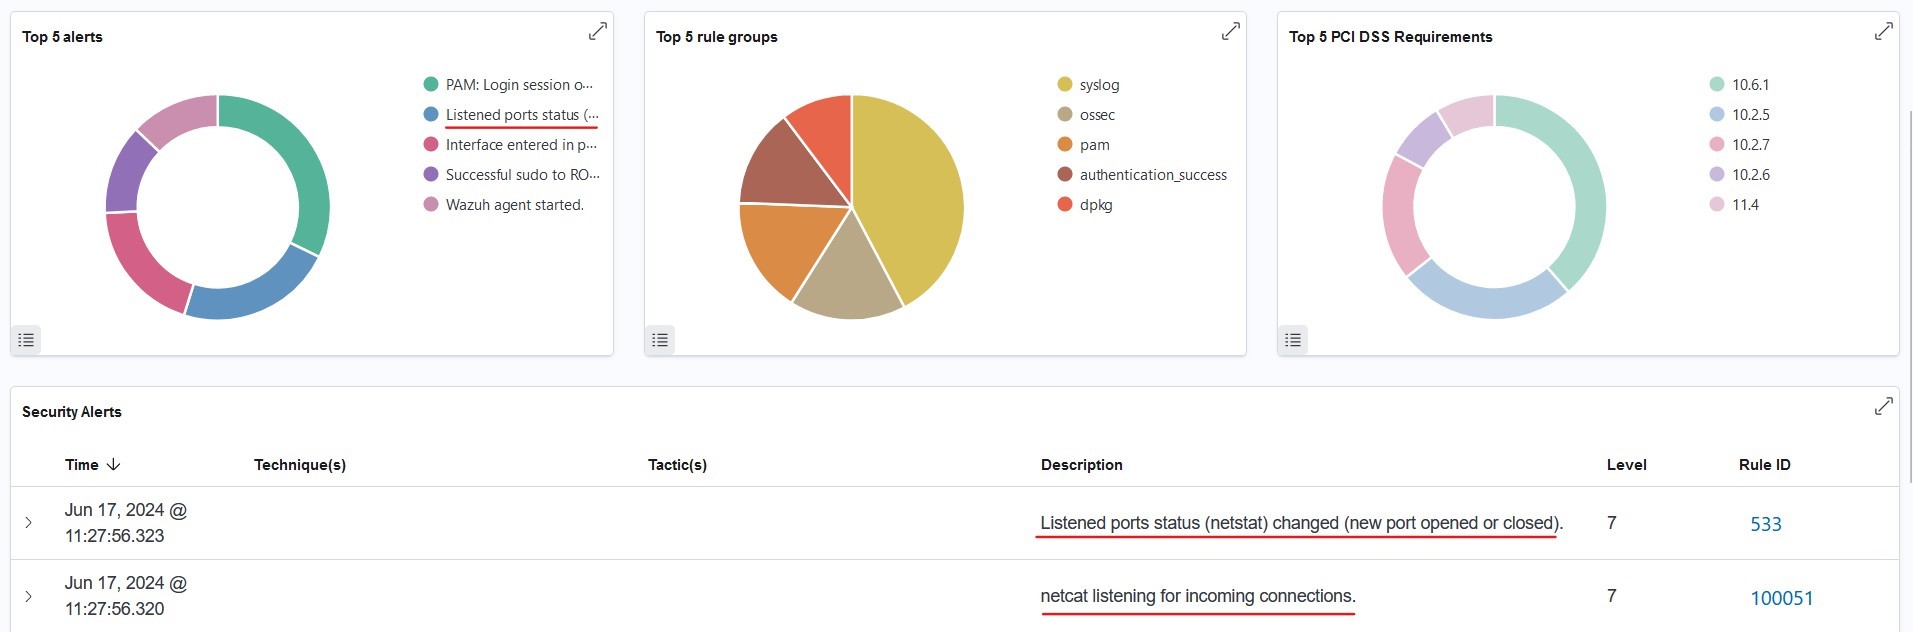
Task: Maximize the Security Alerts panel
Action: pos(1883,407)
